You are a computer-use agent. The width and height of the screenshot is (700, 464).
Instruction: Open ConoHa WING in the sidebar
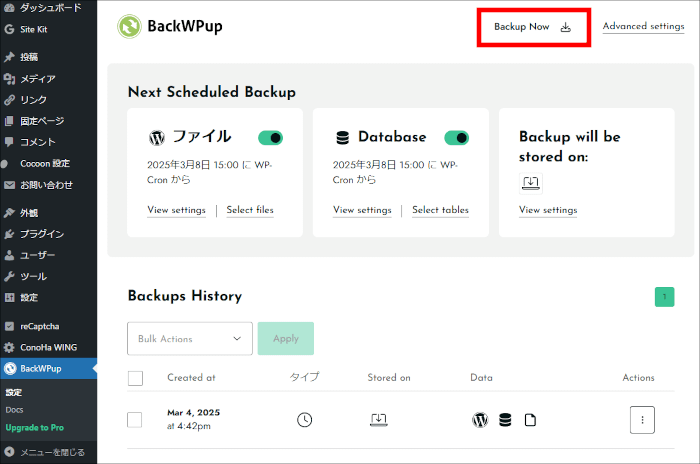48,347
